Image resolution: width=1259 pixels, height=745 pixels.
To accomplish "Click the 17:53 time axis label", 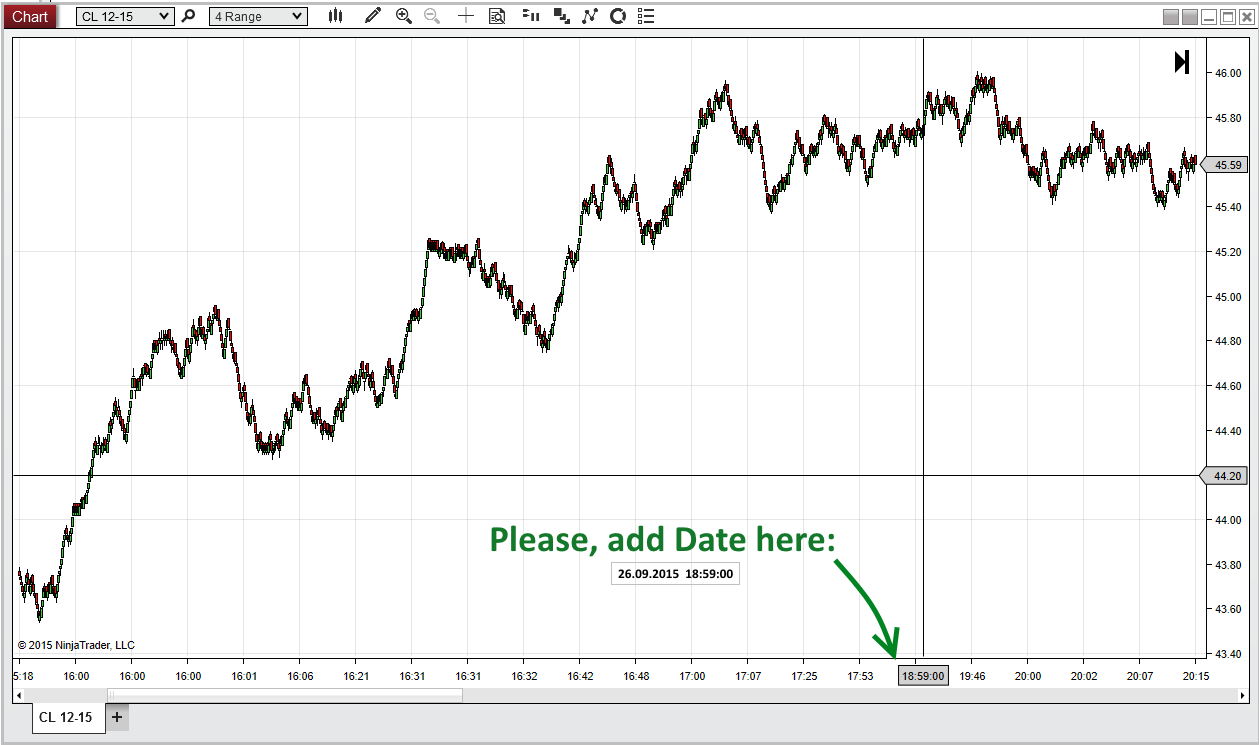I will click(x=860, y=676).
